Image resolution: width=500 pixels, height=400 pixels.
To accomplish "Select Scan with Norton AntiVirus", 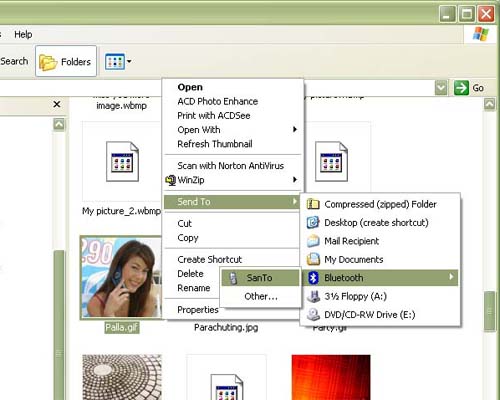I will pyautogui.click(x=230, y=166).
